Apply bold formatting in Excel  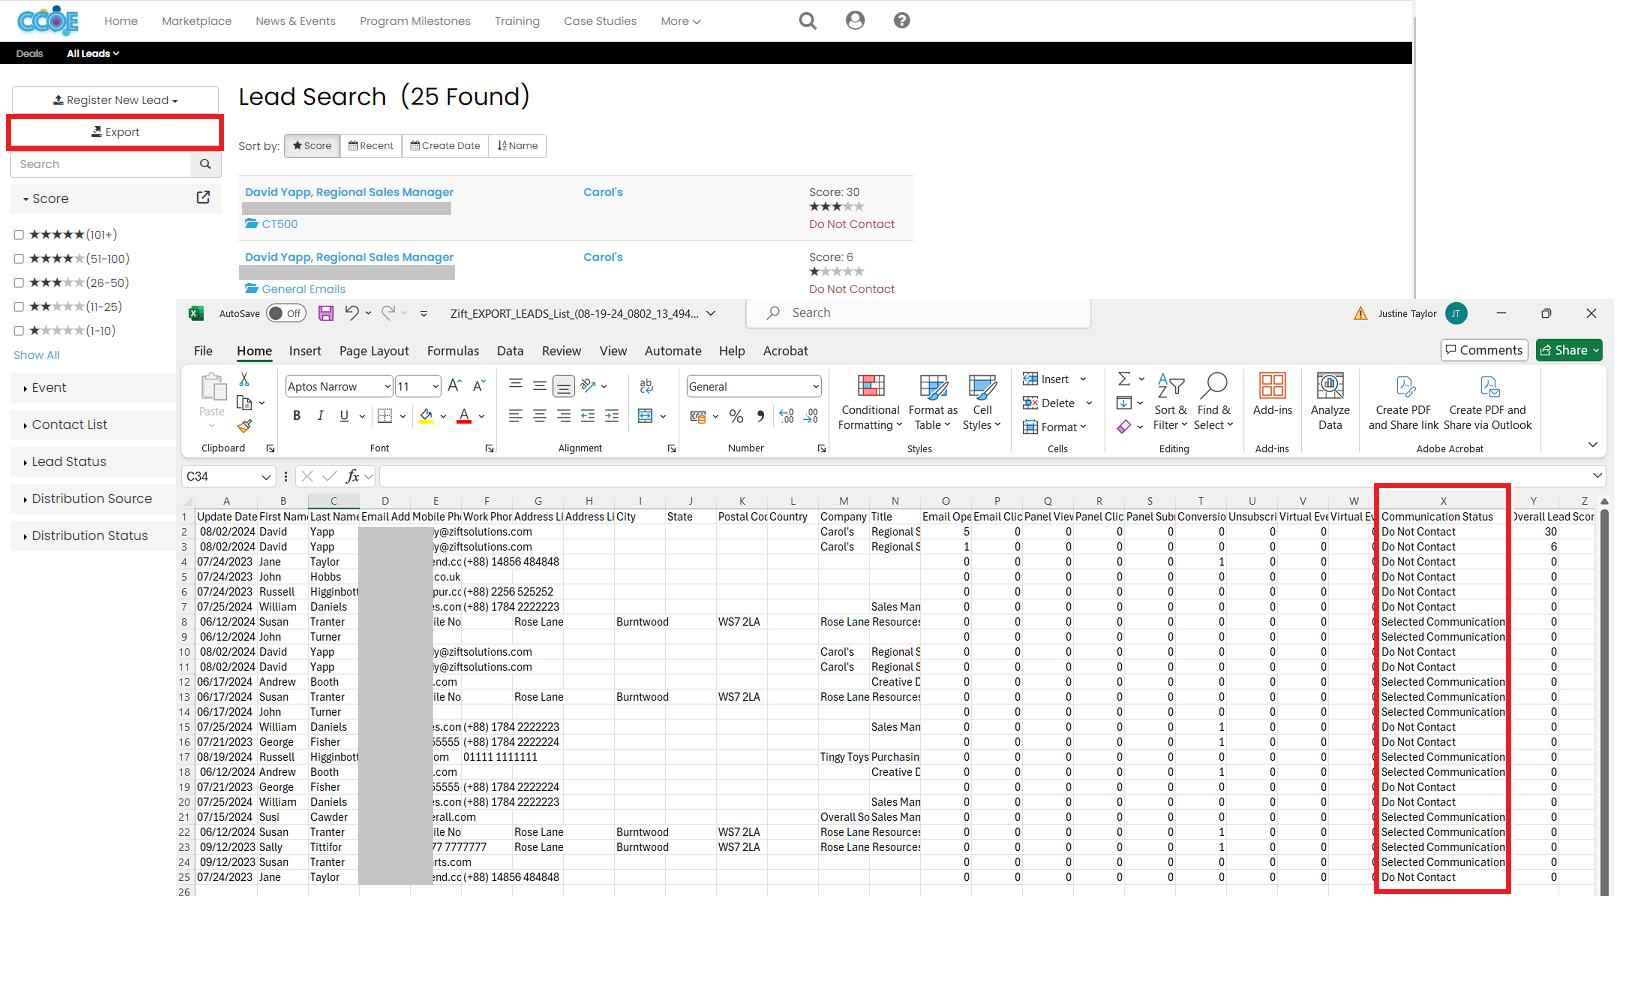click(297, 416)
